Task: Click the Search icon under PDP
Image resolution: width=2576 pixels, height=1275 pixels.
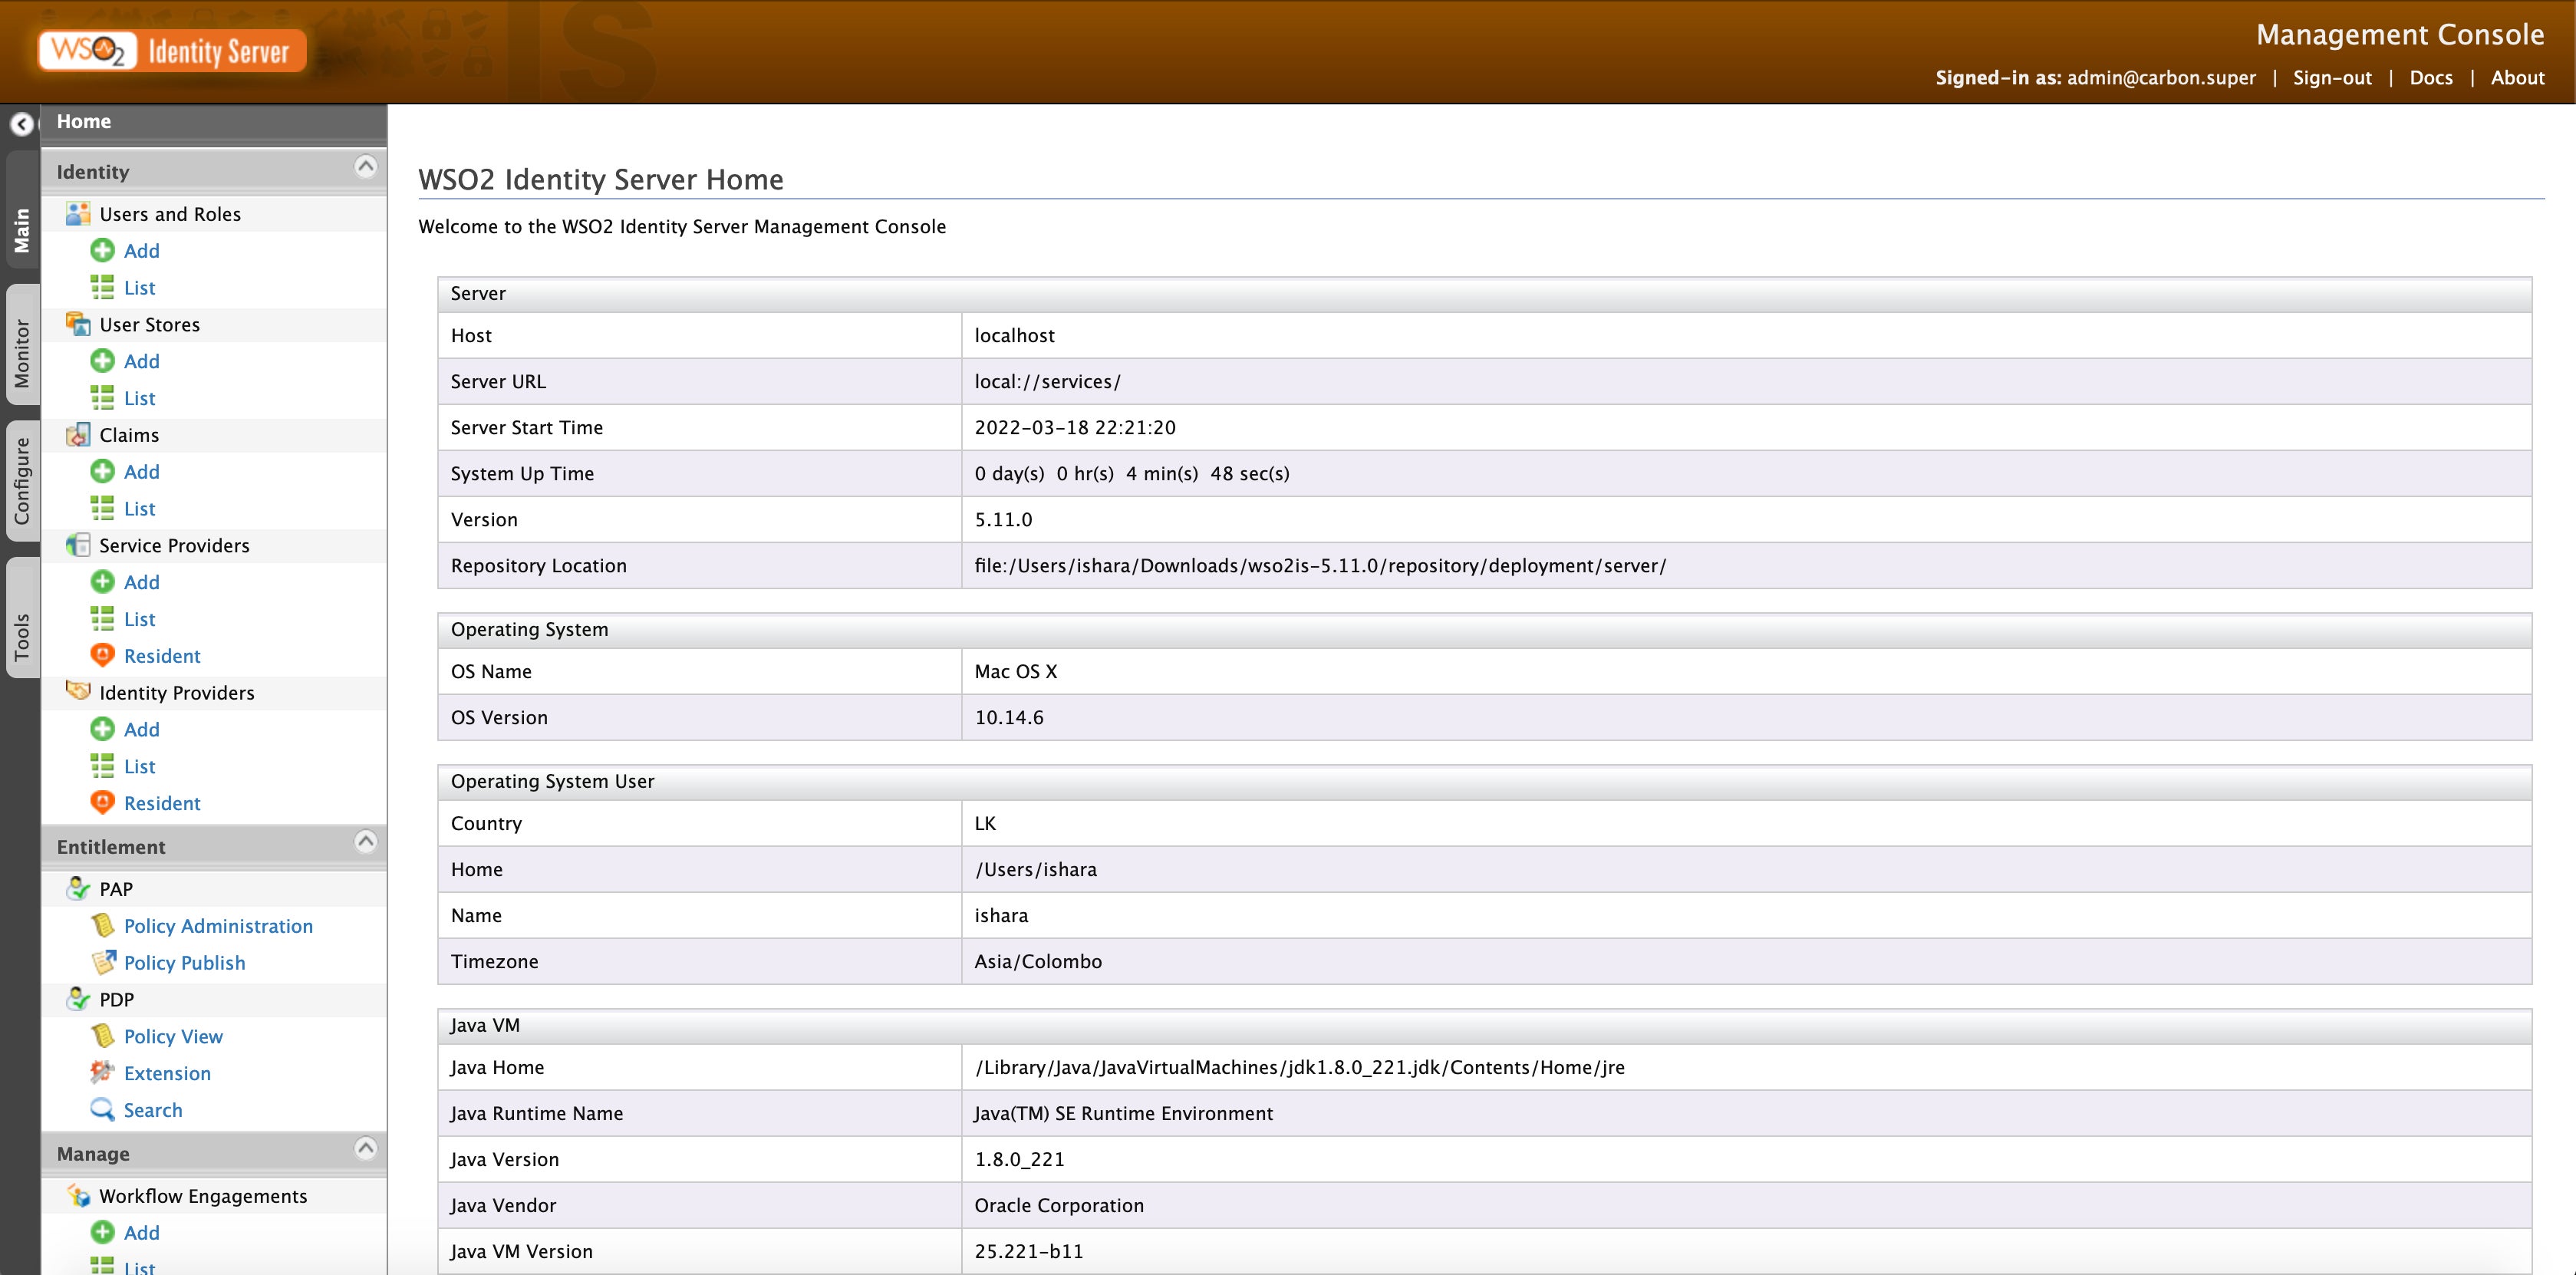Action: coord(103,1109)
